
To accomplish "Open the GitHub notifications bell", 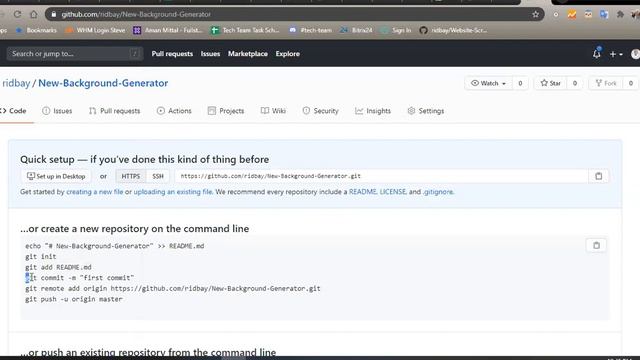I will (x=597, y=53).
